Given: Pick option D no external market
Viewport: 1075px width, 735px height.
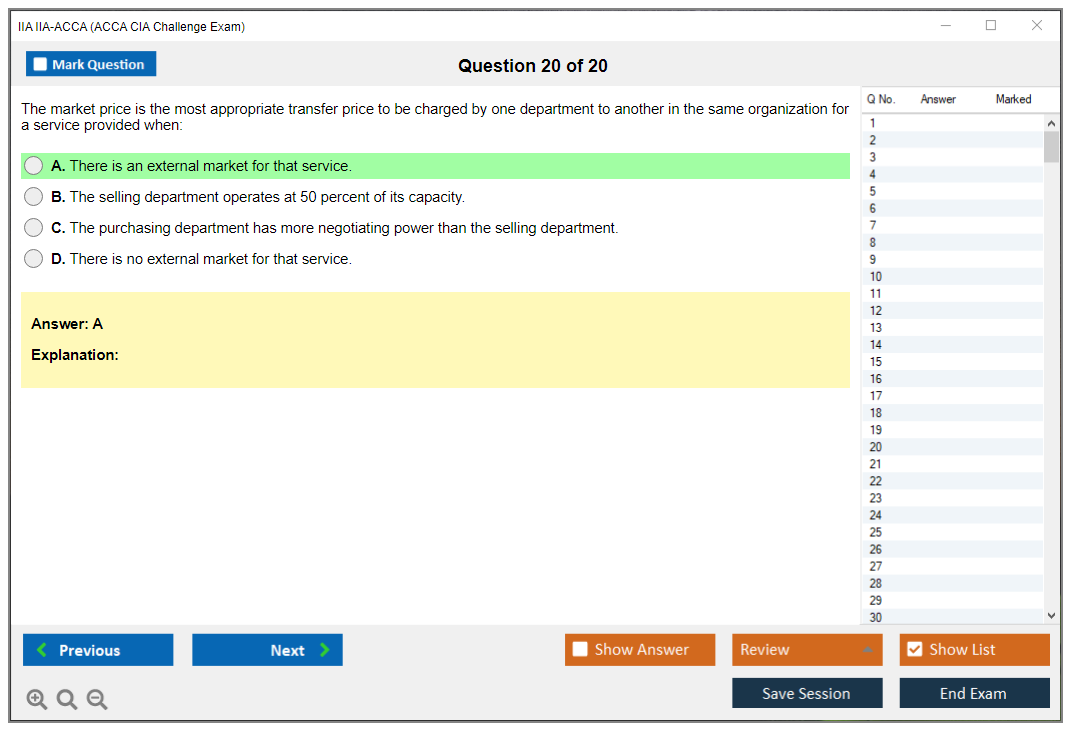Looking at the screenshot, I should pyautogui.click(x=34, y=259).
